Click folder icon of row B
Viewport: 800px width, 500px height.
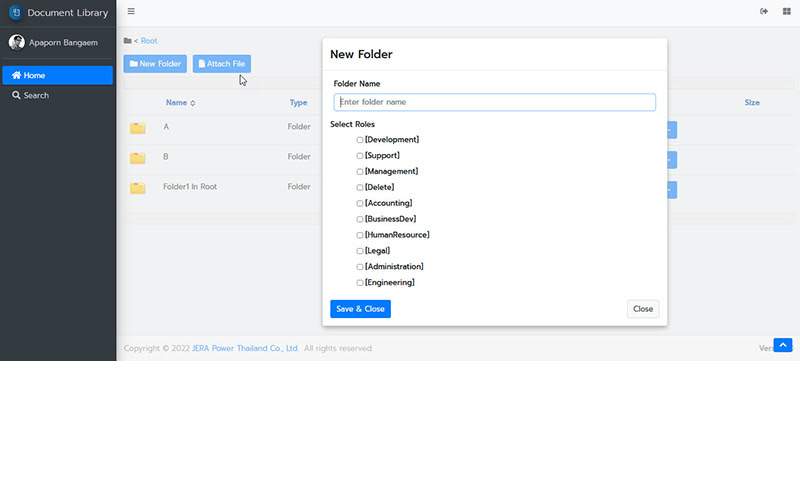[x=137, y=158]
